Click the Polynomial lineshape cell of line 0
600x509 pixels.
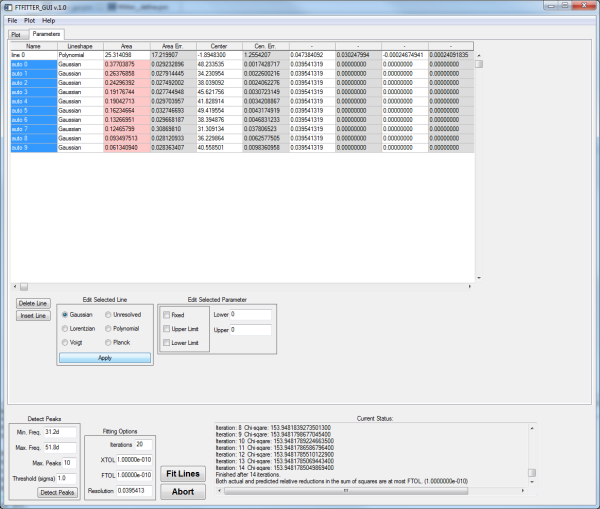[x=80, y=55]
